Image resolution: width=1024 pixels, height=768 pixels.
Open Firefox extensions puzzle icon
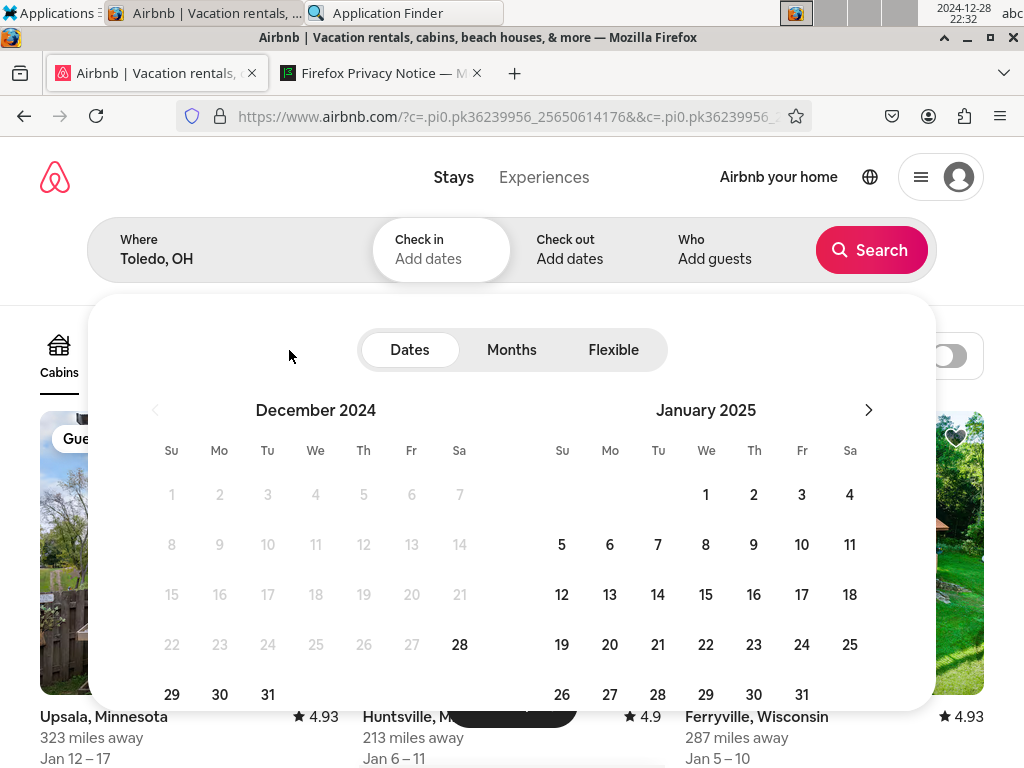click(x=964, y=116)
